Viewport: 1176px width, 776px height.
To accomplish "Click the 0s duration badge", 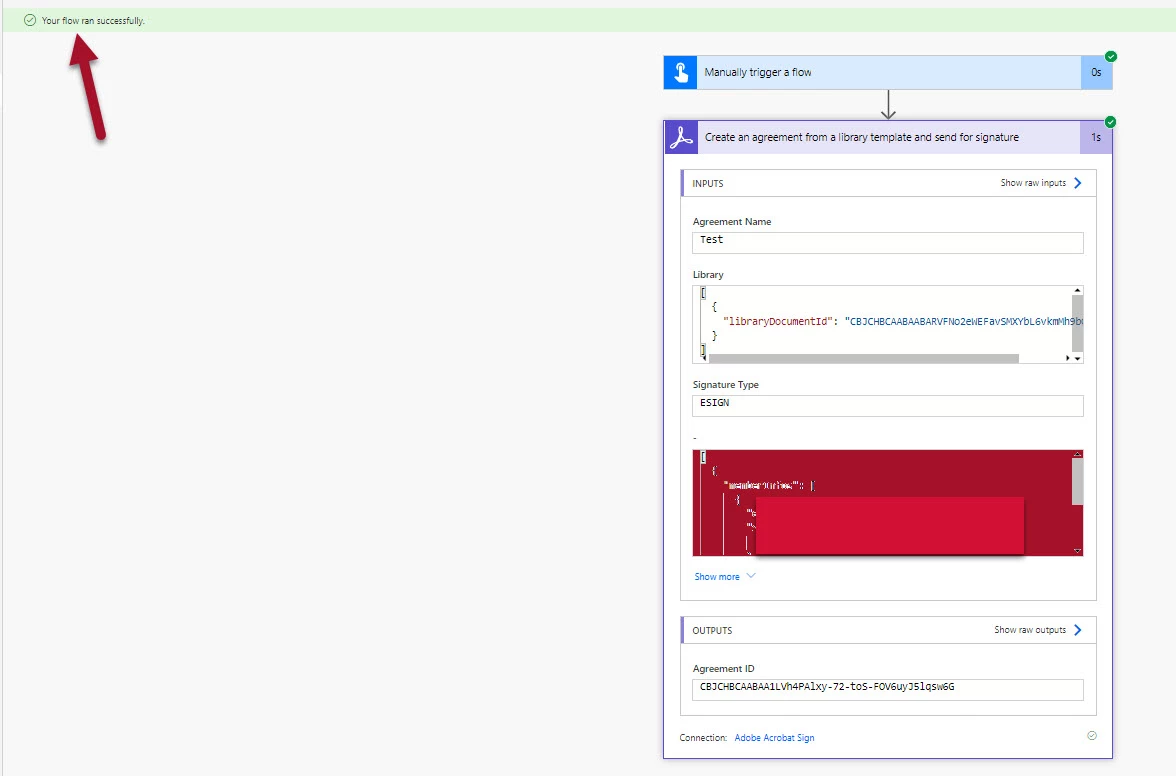I will coord(1096,73).
